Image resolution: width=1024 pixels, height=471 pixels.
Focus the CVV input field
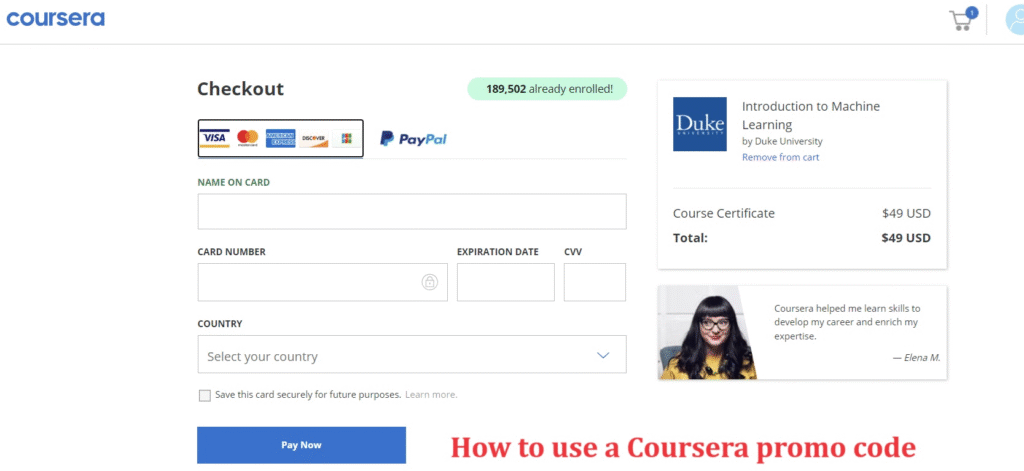pos(595,282)
